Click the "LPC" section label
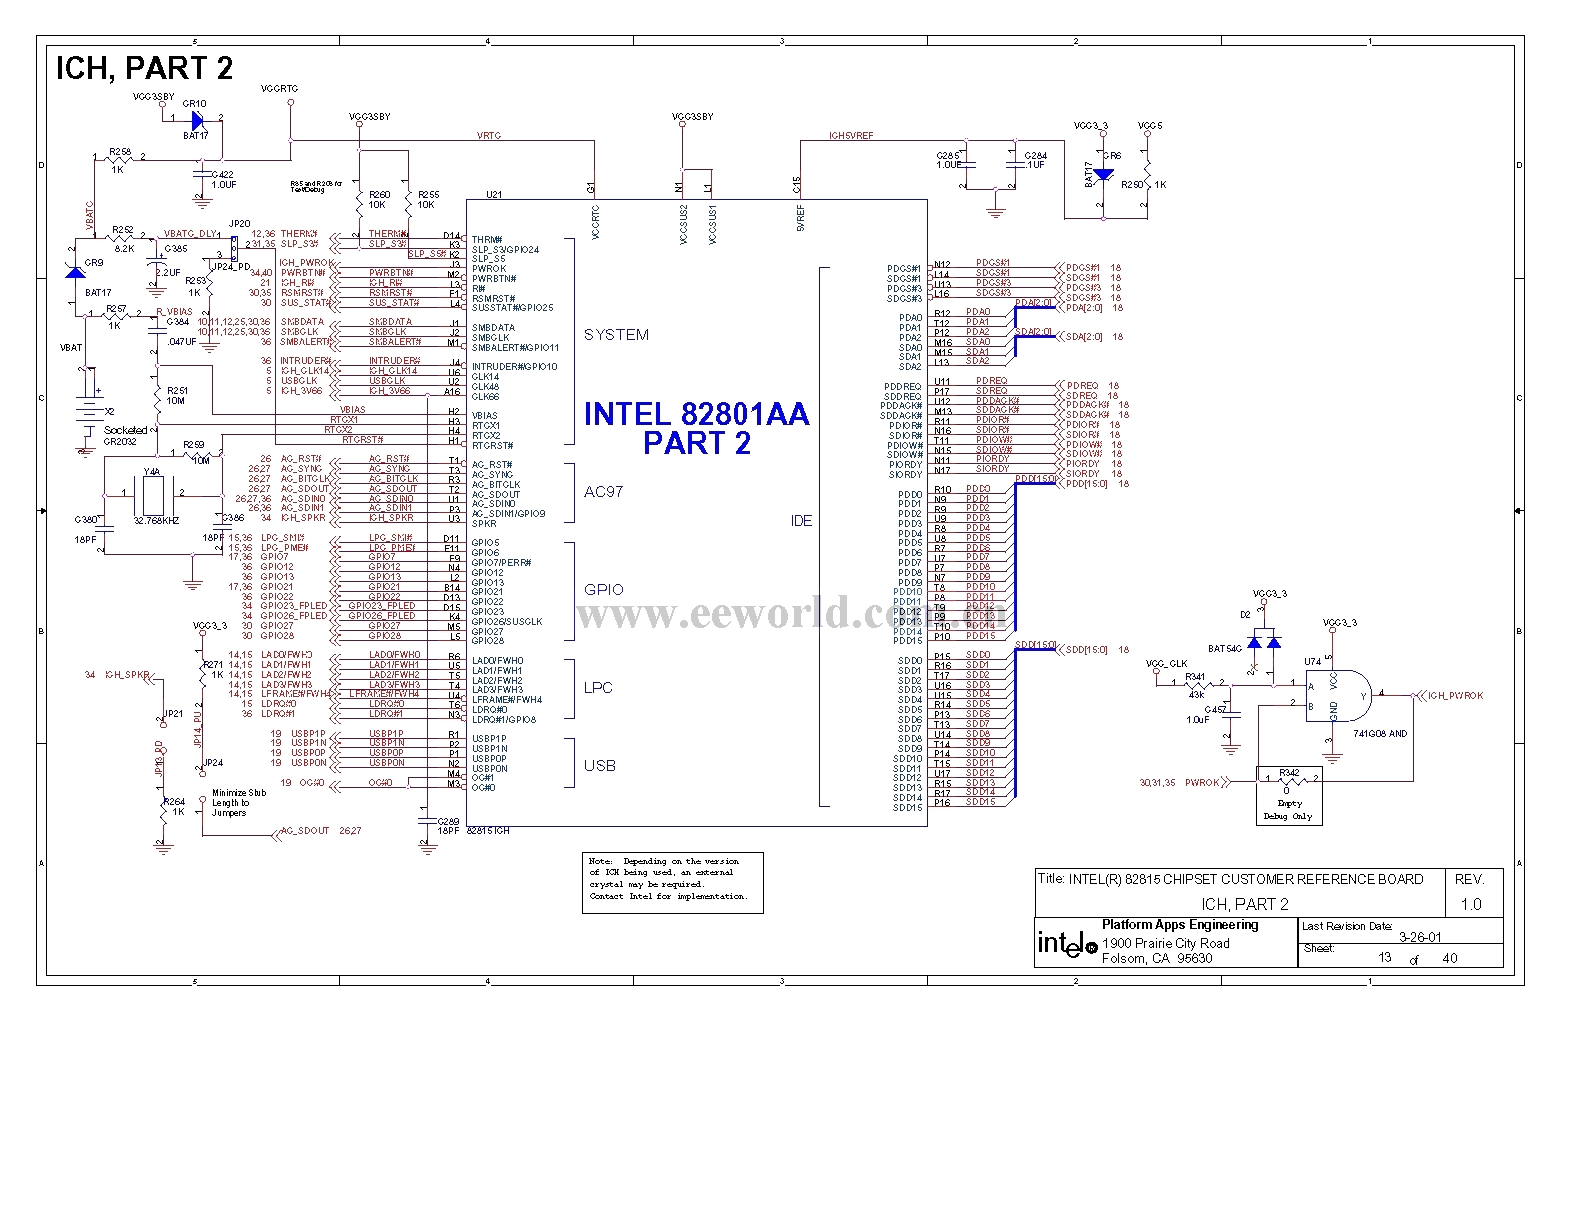The image size is (1584, 1223). click(598, 688)
